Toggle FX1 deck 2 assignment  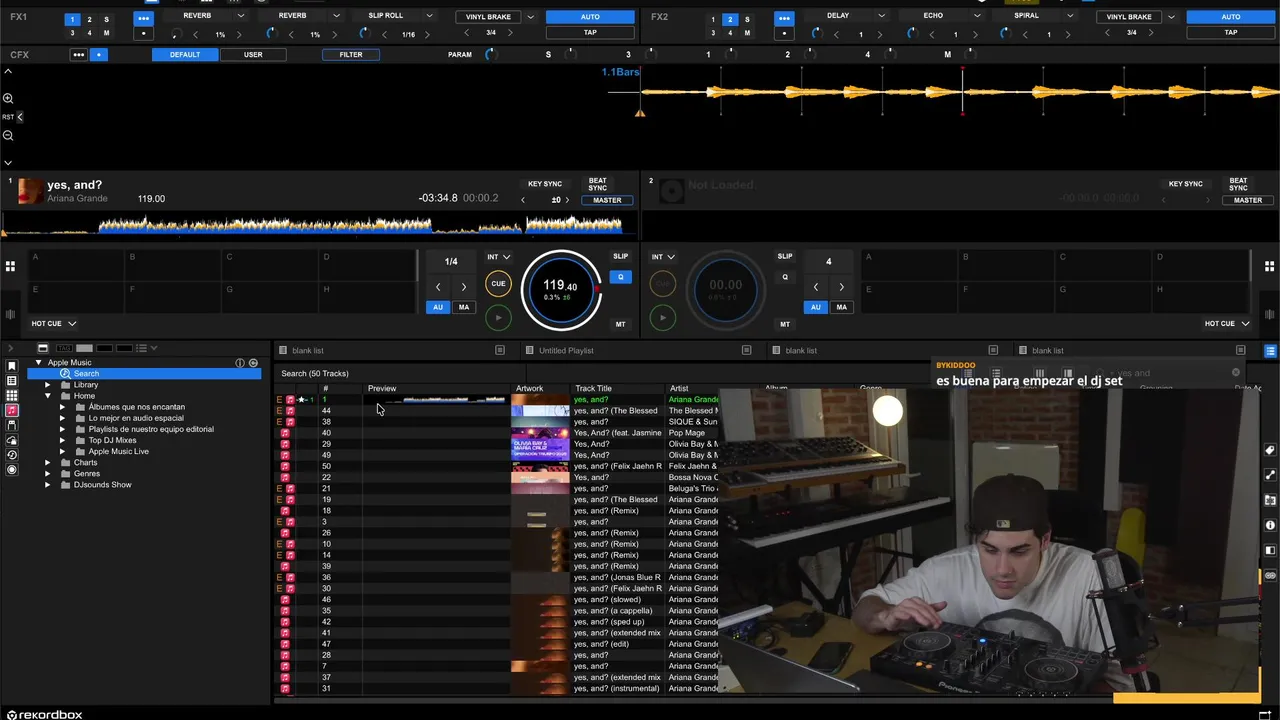[89, 20]
